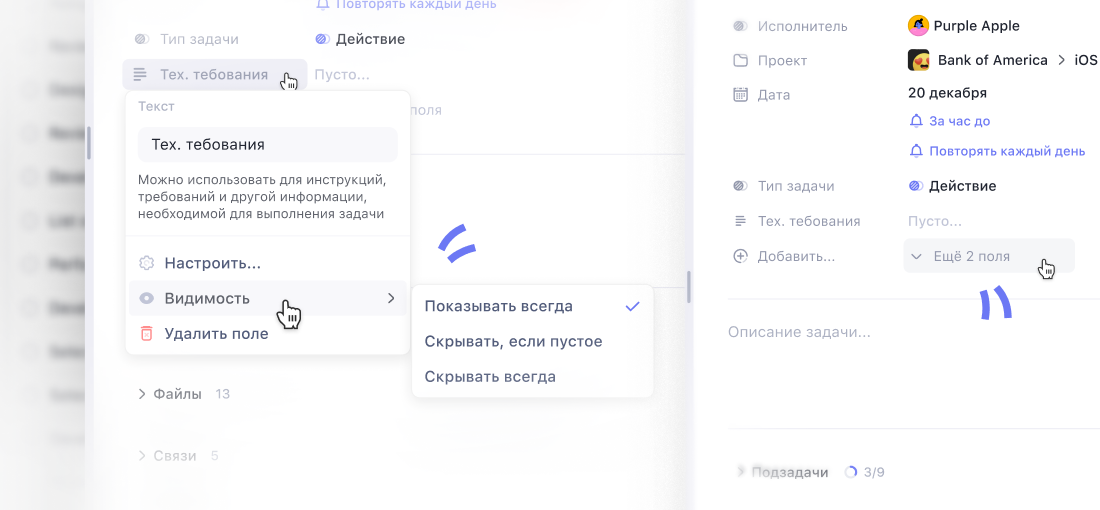The image size is (1100, 510).
Task: Click the vertical scrollbar at left panel edge
Action: (x=89, y=142)
